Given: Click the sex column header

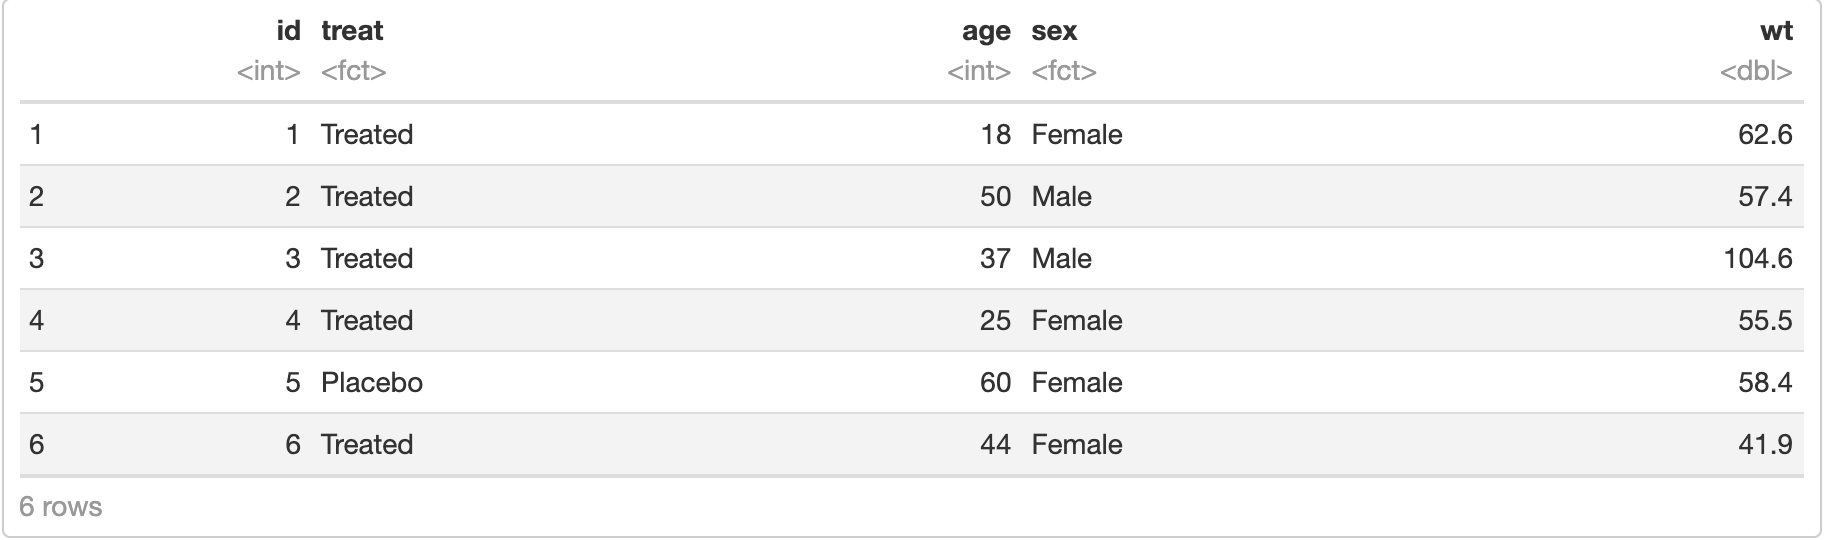Looking at the screenshot, I should click(1054, 31).
